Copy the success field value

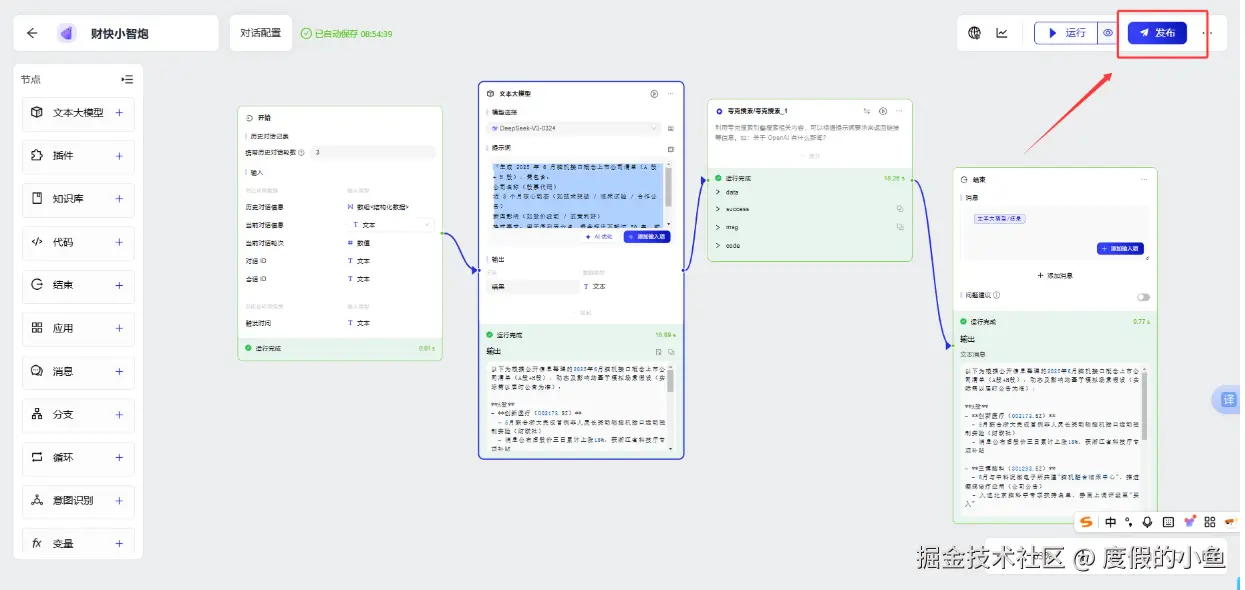click(900, 208)
